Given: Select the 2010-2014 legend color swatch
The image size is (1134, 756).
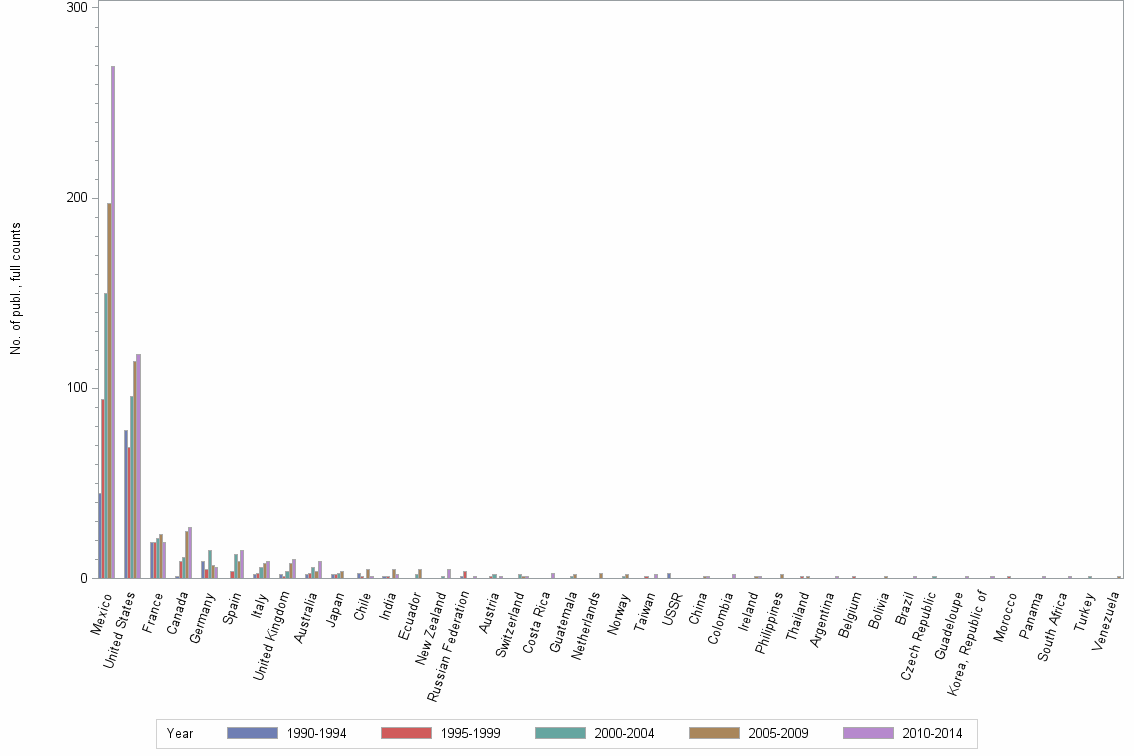Looking at the screenshot, I should click(x=867, y=733).
